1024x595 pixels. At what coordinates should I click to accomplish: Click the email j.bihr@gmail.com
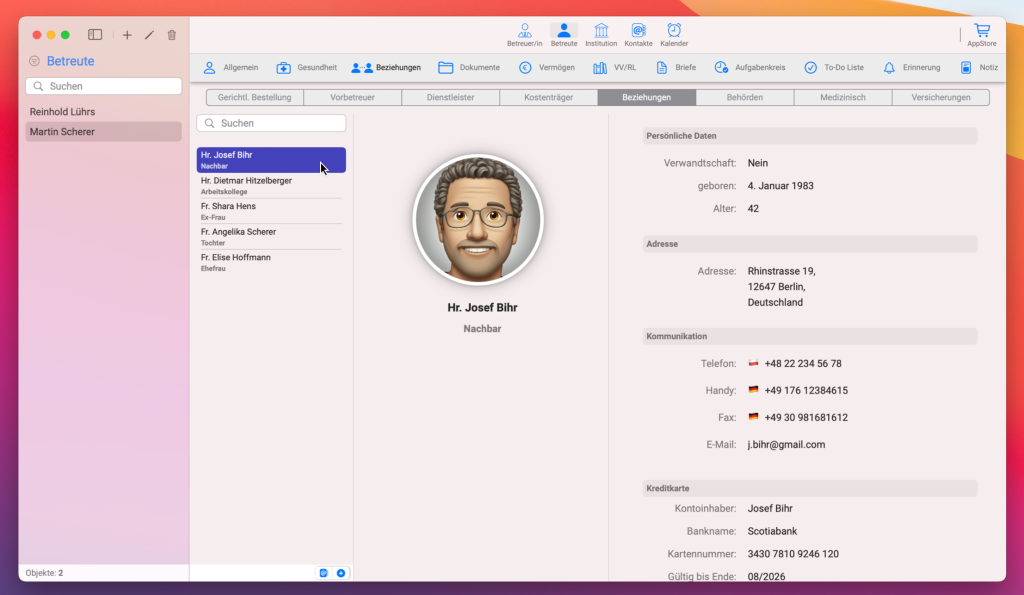pyautogui.click(x=786, y=444)
